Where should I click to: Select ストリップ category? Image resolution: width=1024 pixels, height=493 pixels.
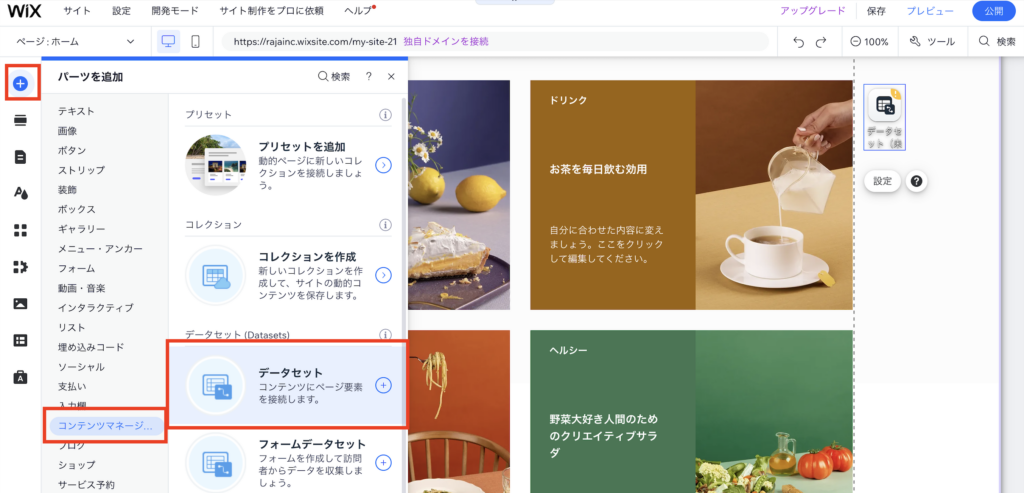tap(81, 170)
